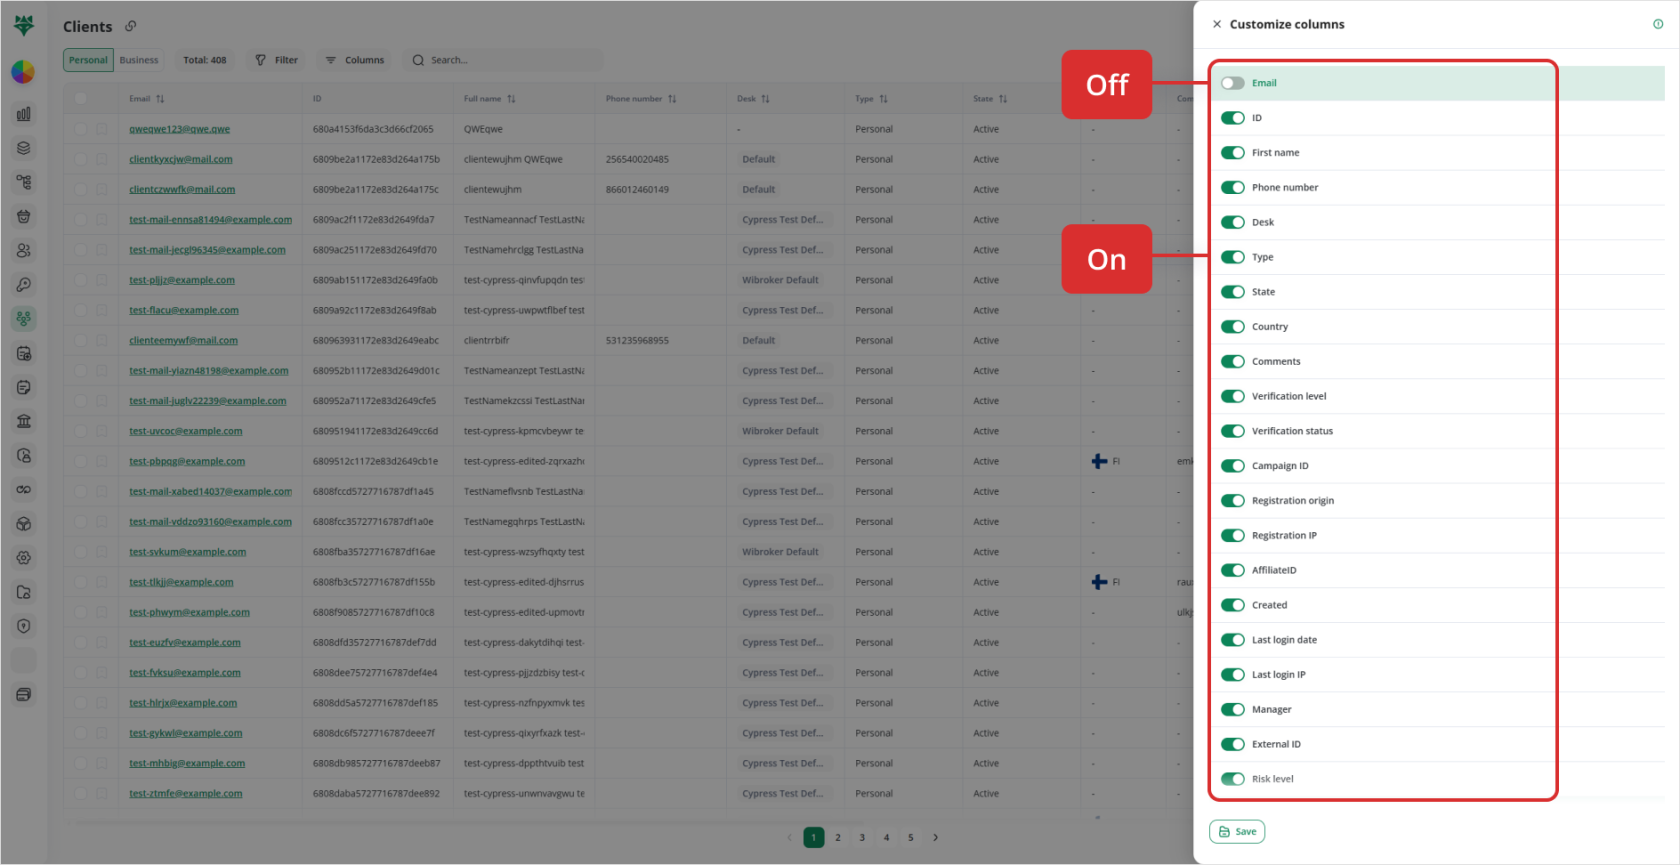The height and width of the screenshot is (865, 1680).
Task: Go to page 5 in pagination
Action: pos(911,838)
